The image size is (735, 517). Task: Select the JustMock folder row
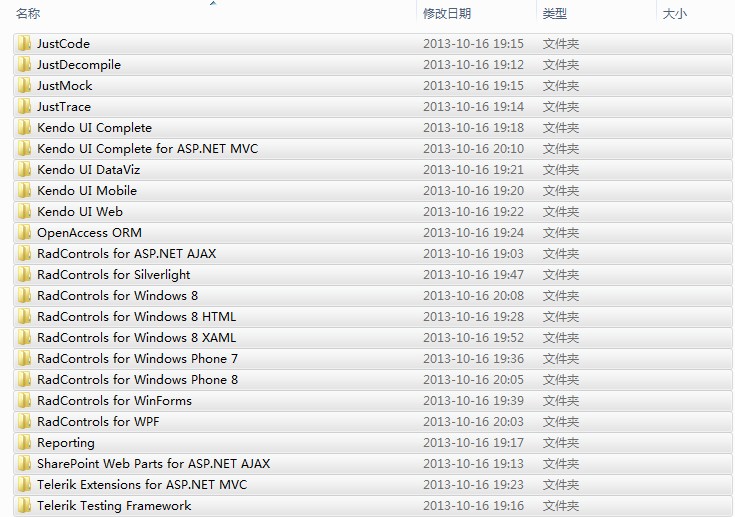(65, 86)
